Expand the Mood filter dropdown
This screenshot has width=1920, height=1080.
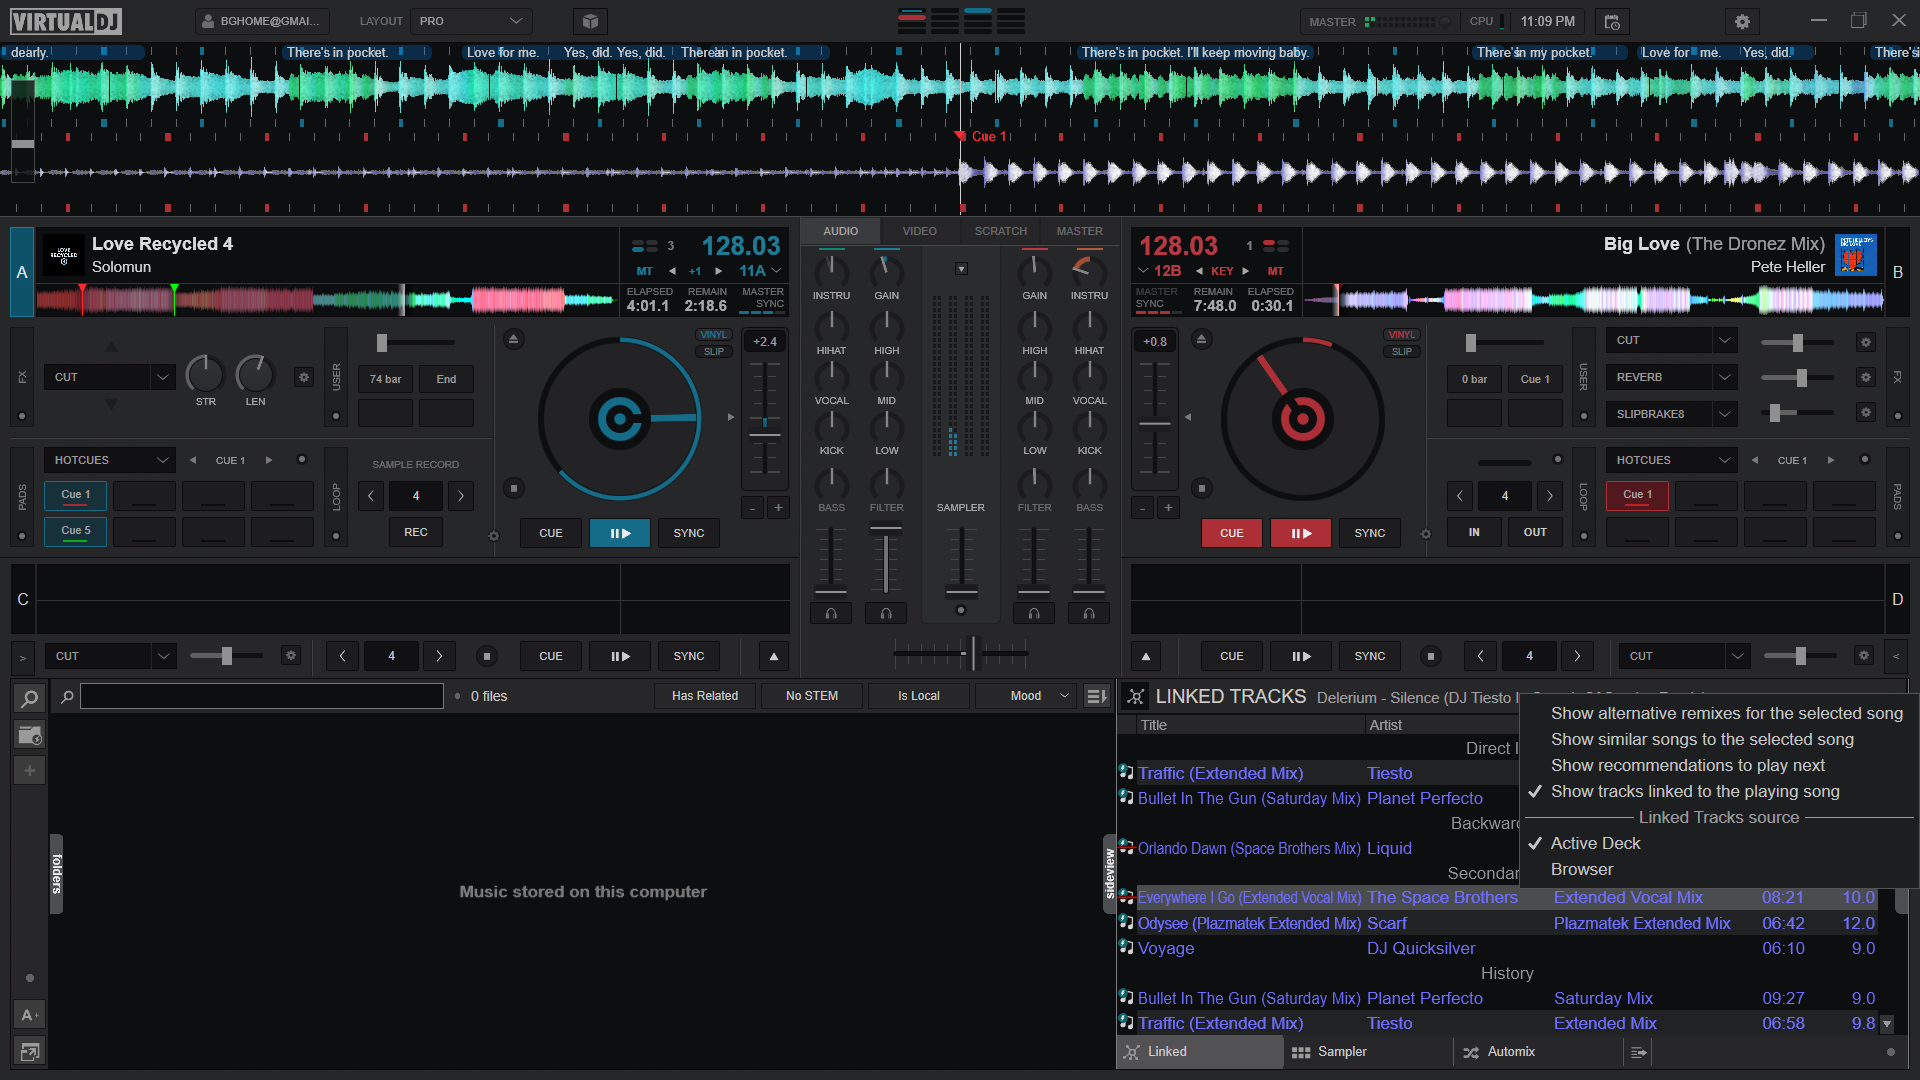coord(1026,696)
